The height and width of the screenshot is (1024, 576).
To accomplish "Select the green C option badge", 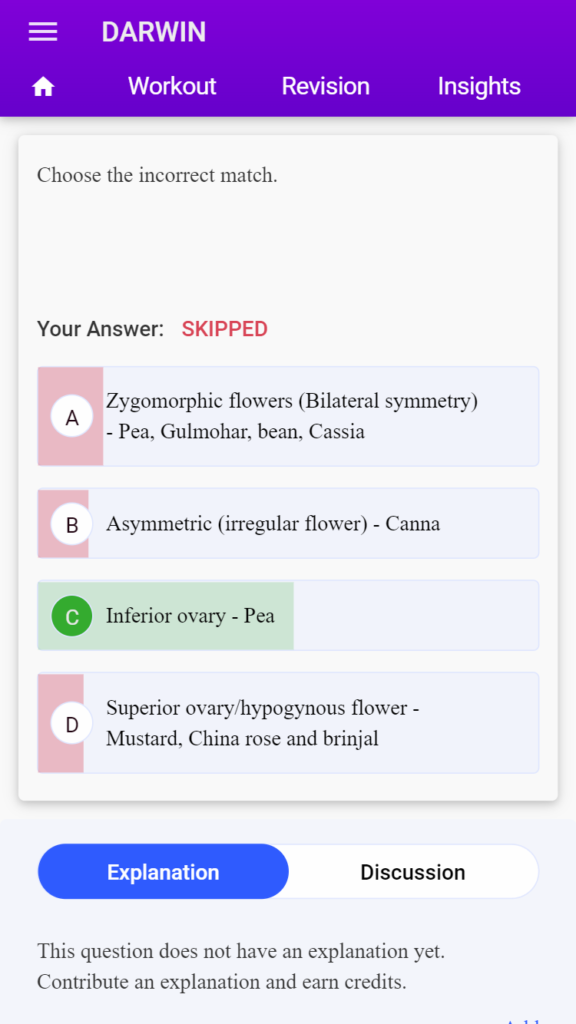I will [x=72, y=616].
